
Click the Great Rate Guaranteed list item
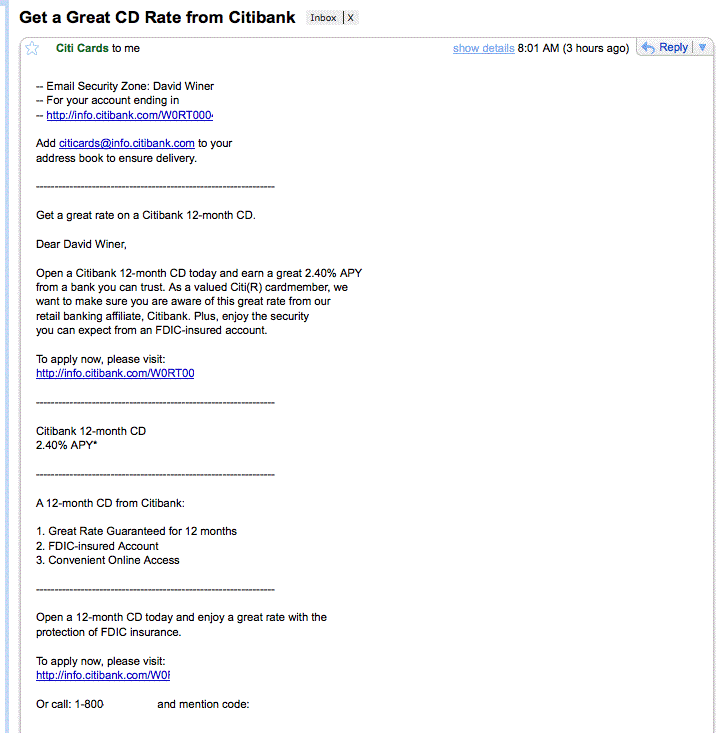tap(136, 532)
